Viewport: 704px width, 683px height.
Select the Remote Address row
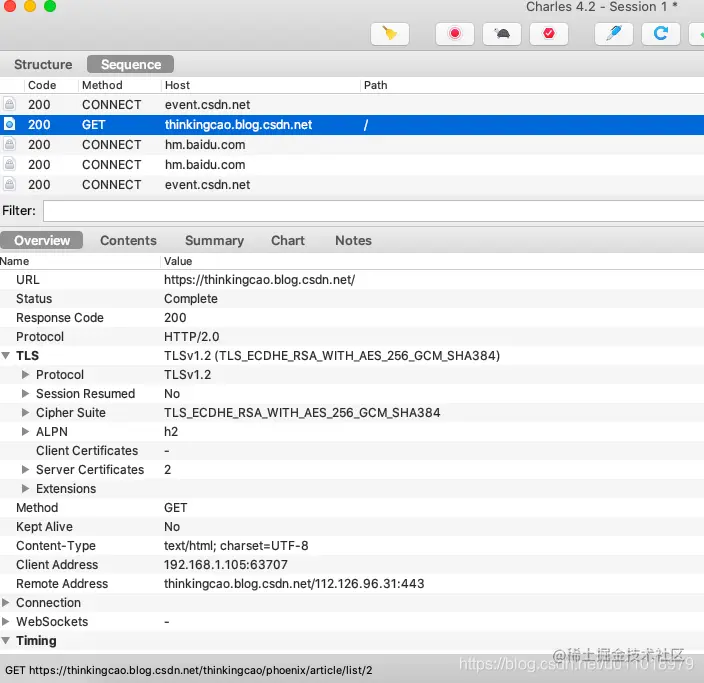[x=352, y=584]
